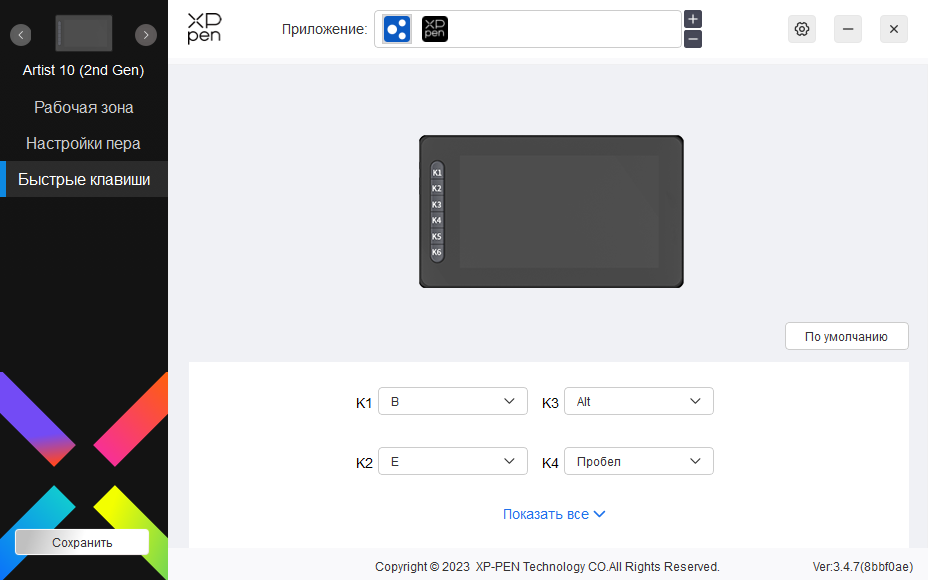
Task: Add an application with the plus button
Action: coord(693,19)
